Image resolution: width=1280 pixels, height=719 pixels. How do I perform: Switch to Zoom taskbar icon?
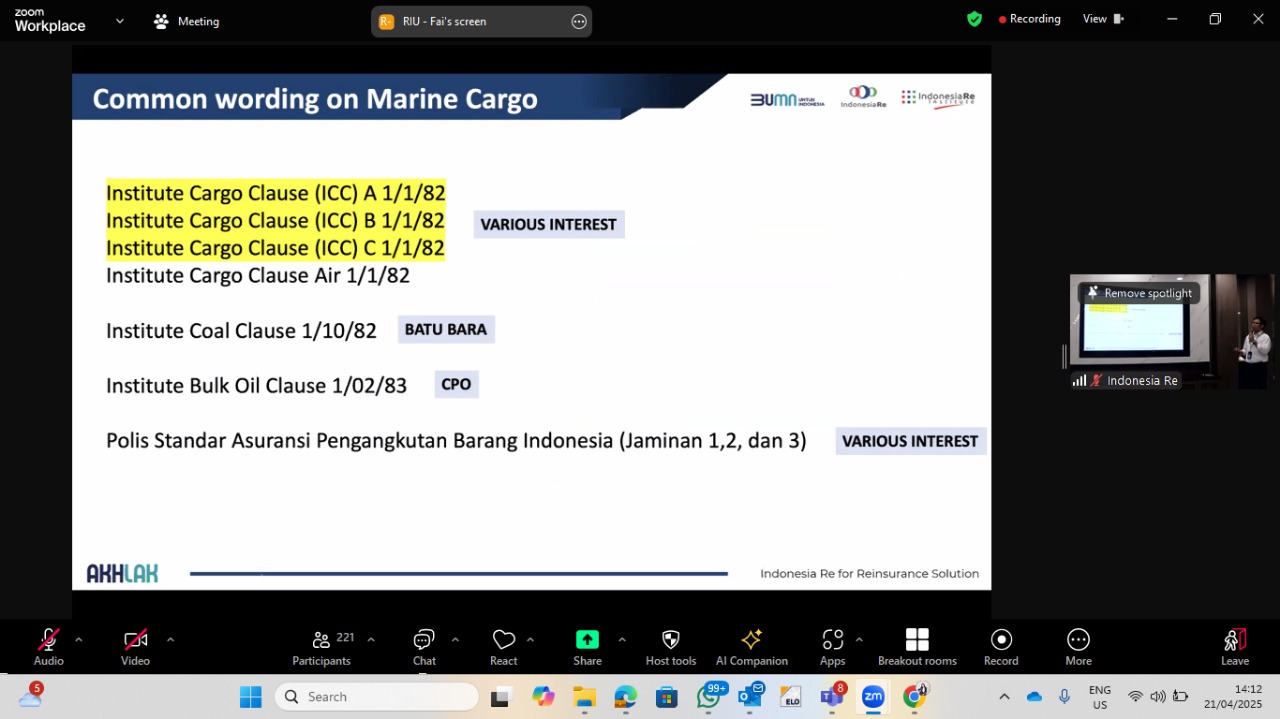(x=873, y=697)
